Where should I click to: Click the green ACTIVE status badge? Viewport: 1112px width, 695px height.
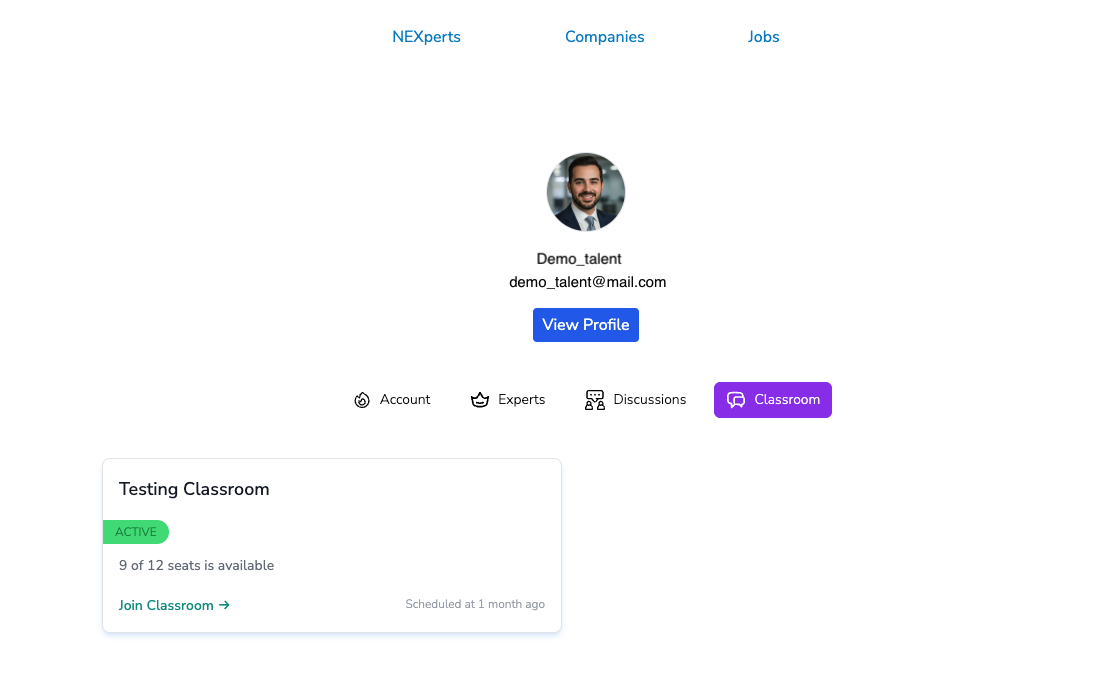(136, 532)
